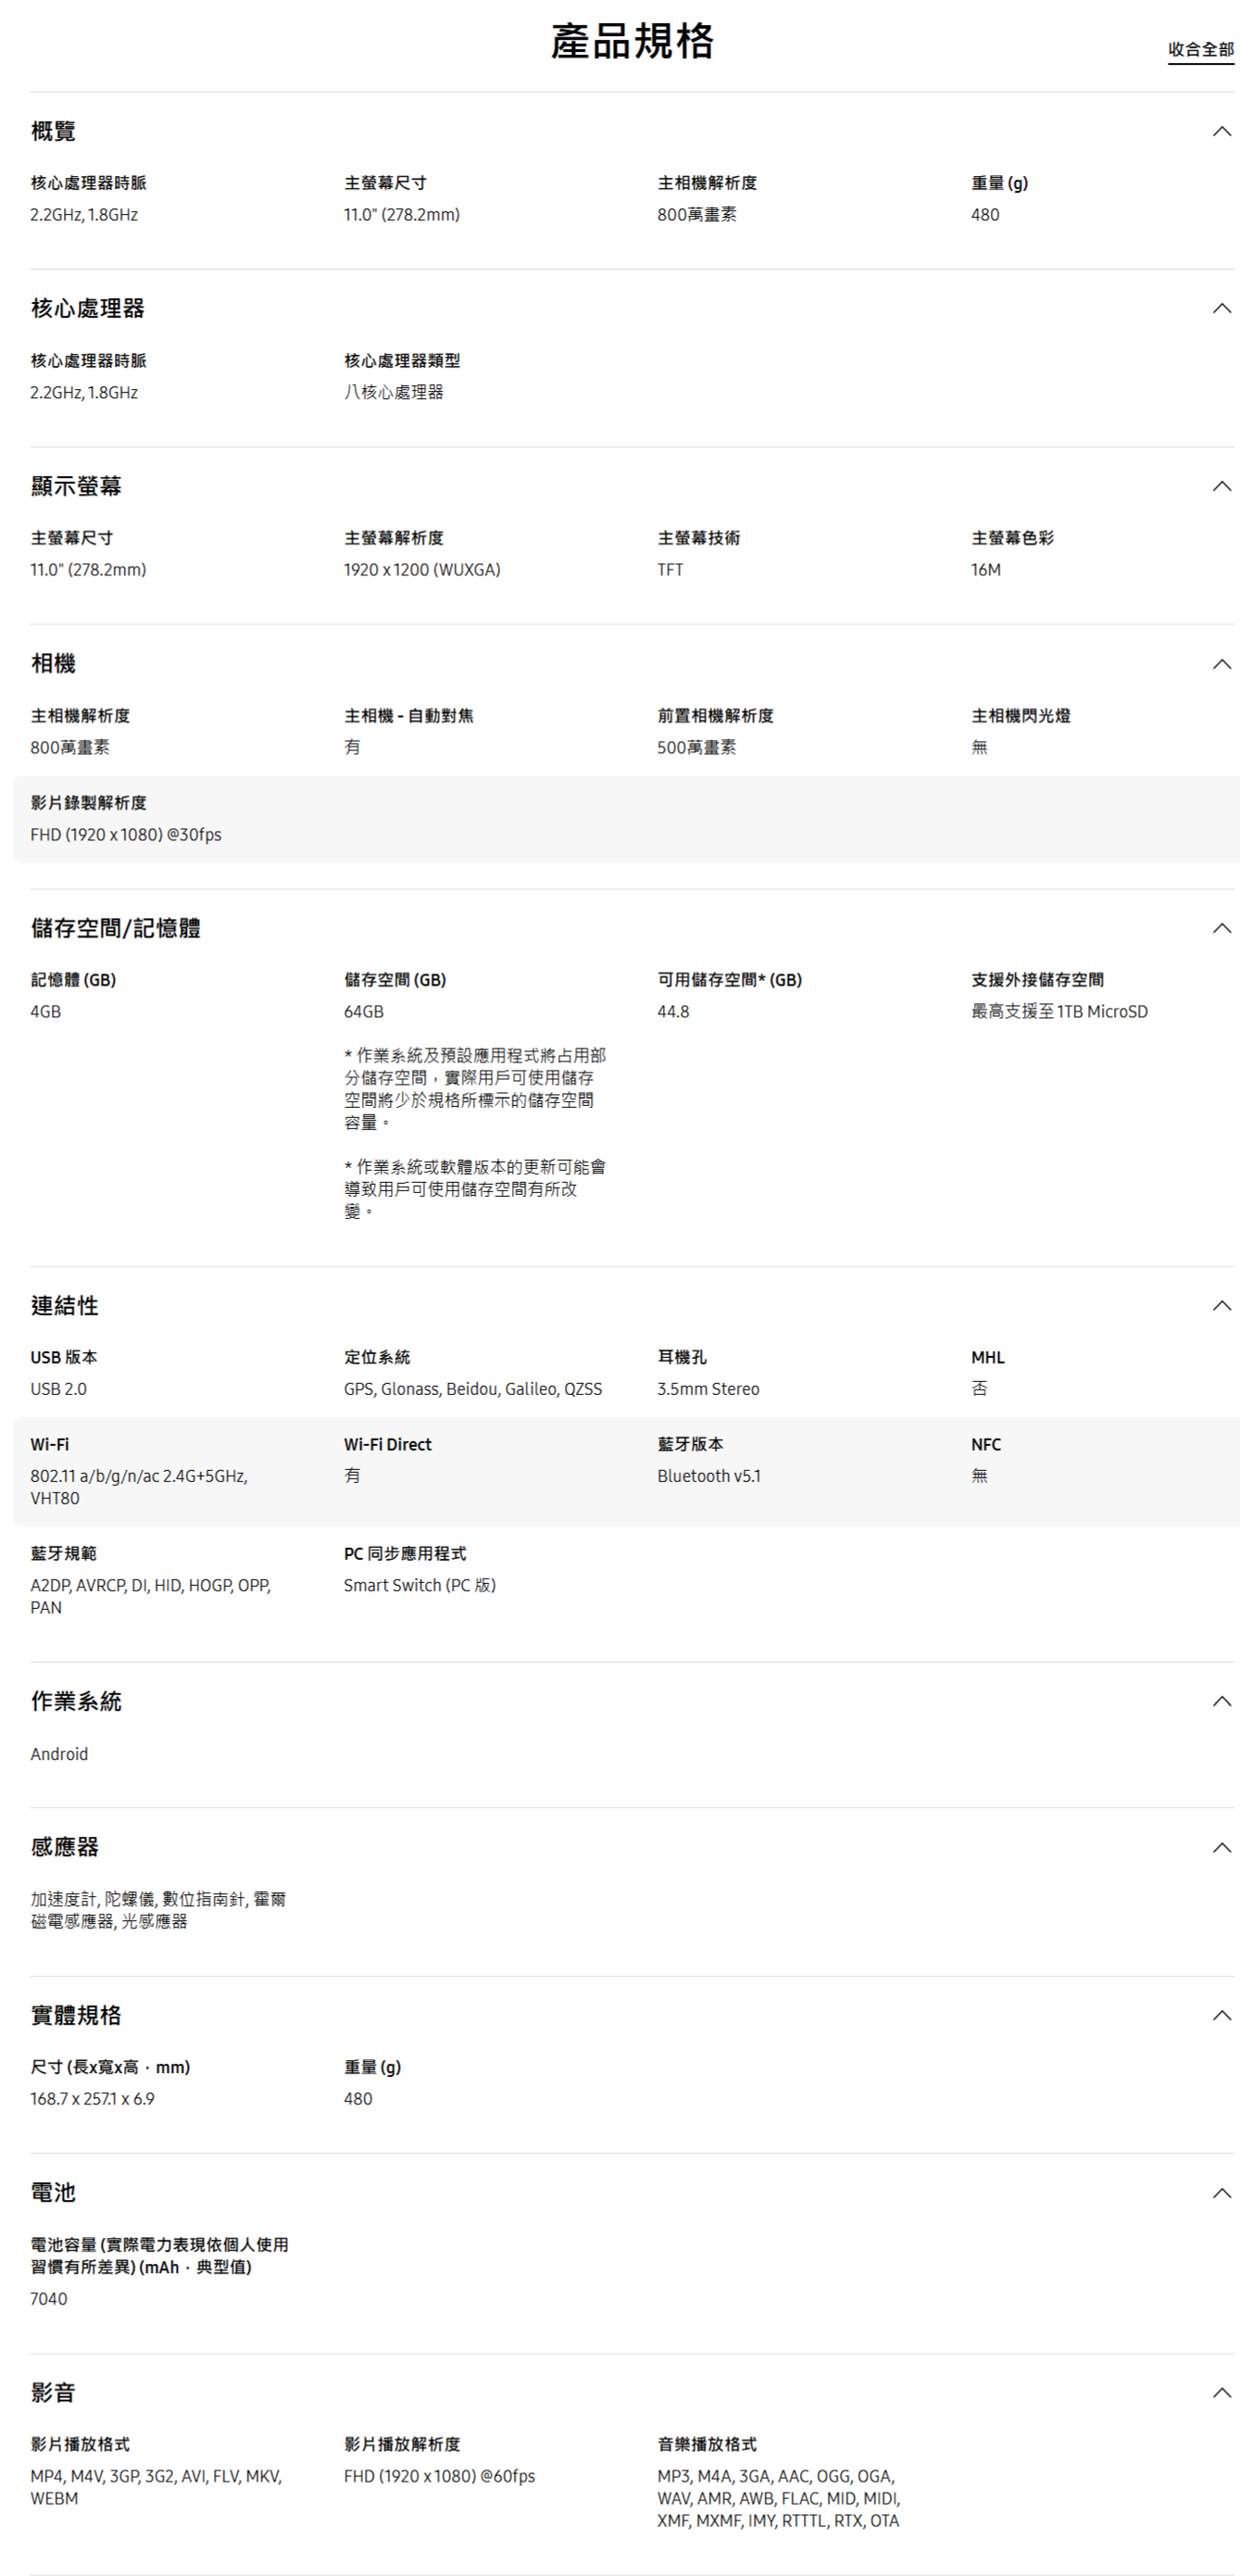Viewport: 1240px width, 2576px height.
Task: Select the FHD (1920 x 1080) @60fps value
Action: 439,2476
